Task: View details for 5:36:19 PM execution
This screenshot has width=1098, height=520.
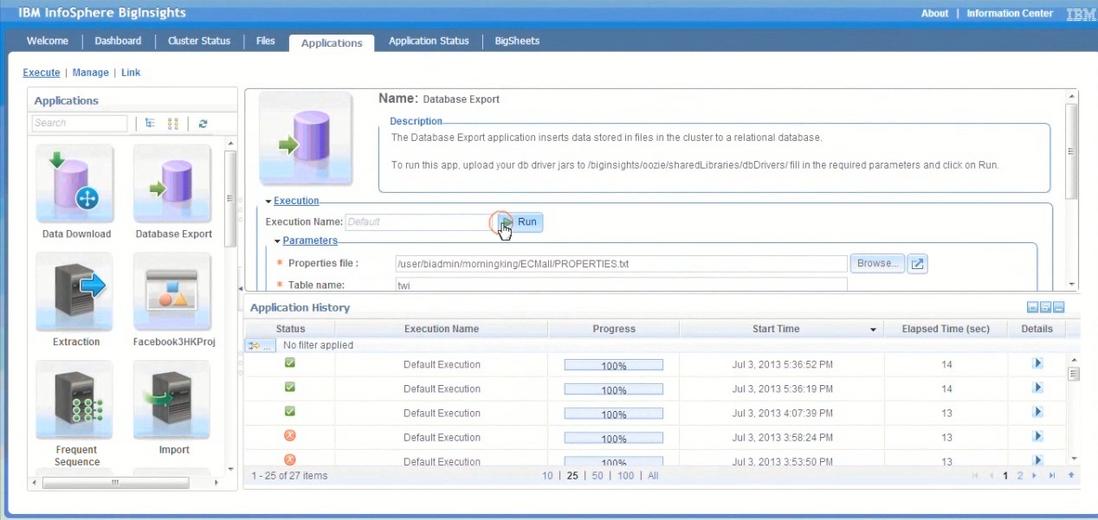Action: click(x=1038, y=388)
